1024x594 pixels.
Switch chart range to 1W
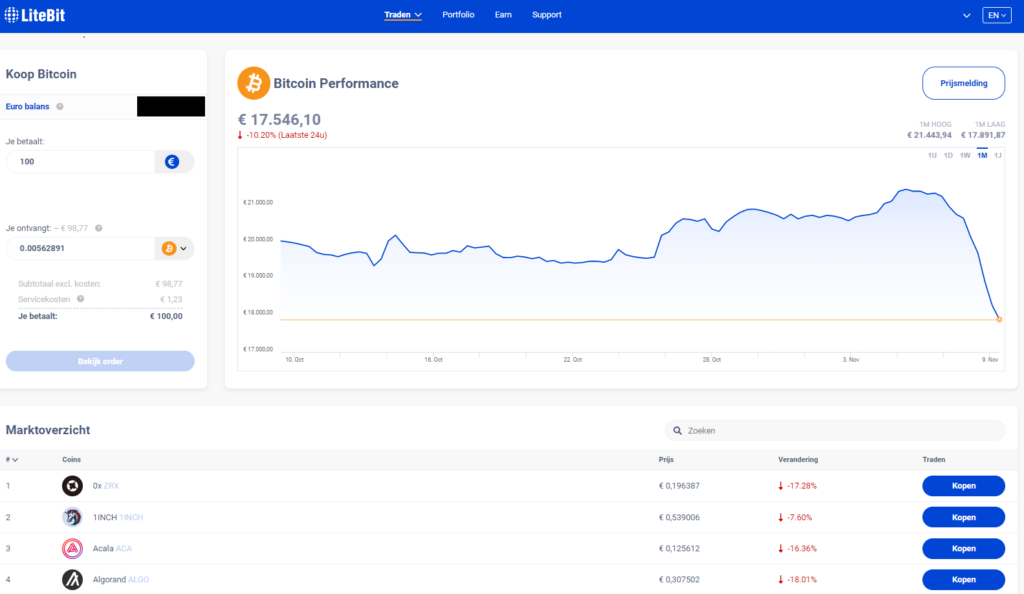coord(965,155)
